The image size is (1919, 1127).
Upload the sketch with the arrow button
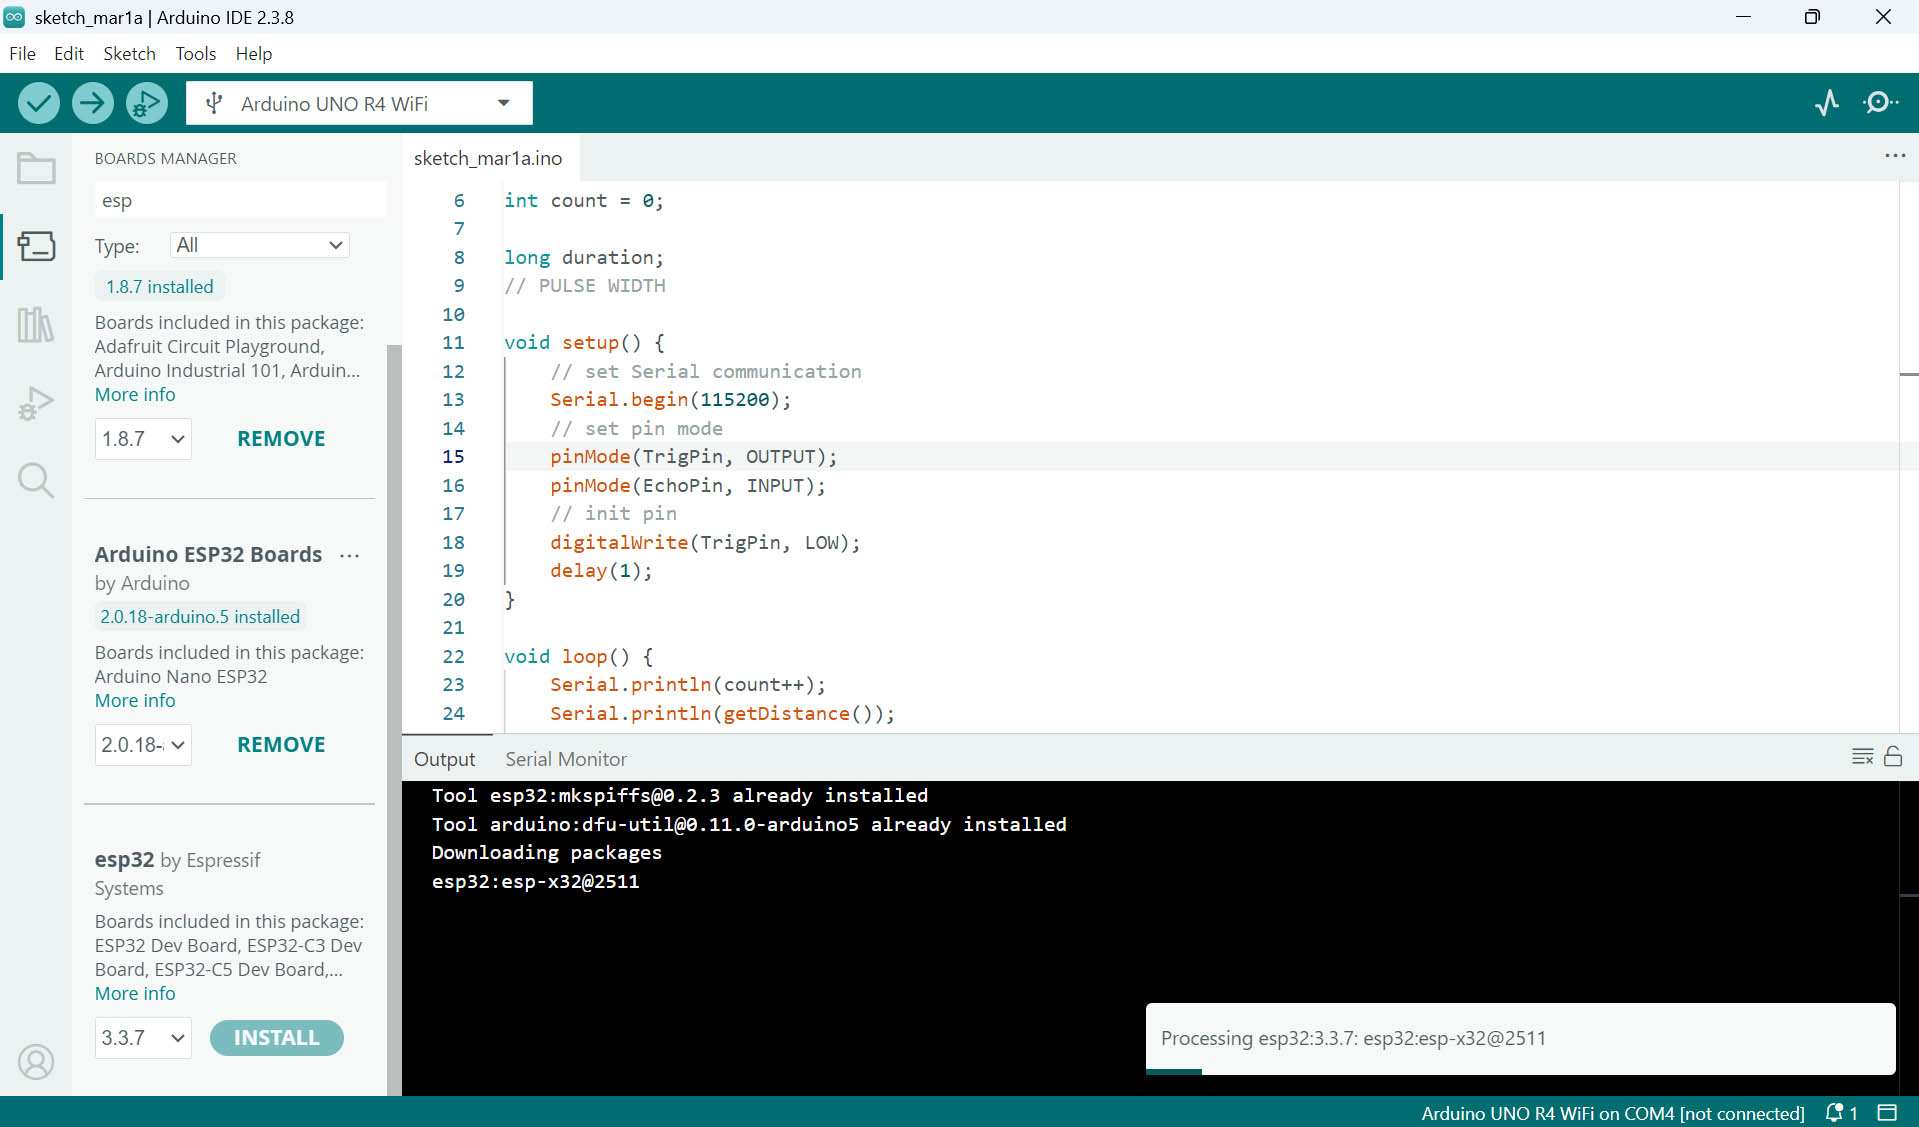pos(93,103)
